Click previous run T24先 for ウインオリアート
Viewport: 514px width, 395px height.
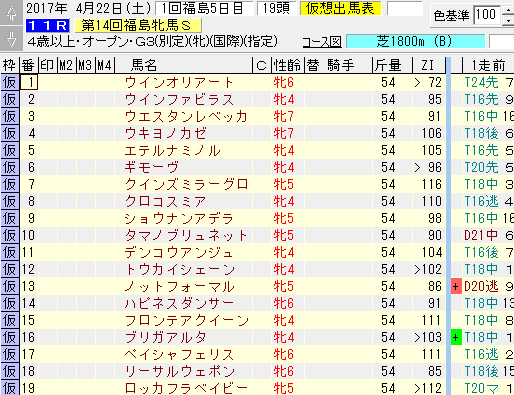point(481,82)
